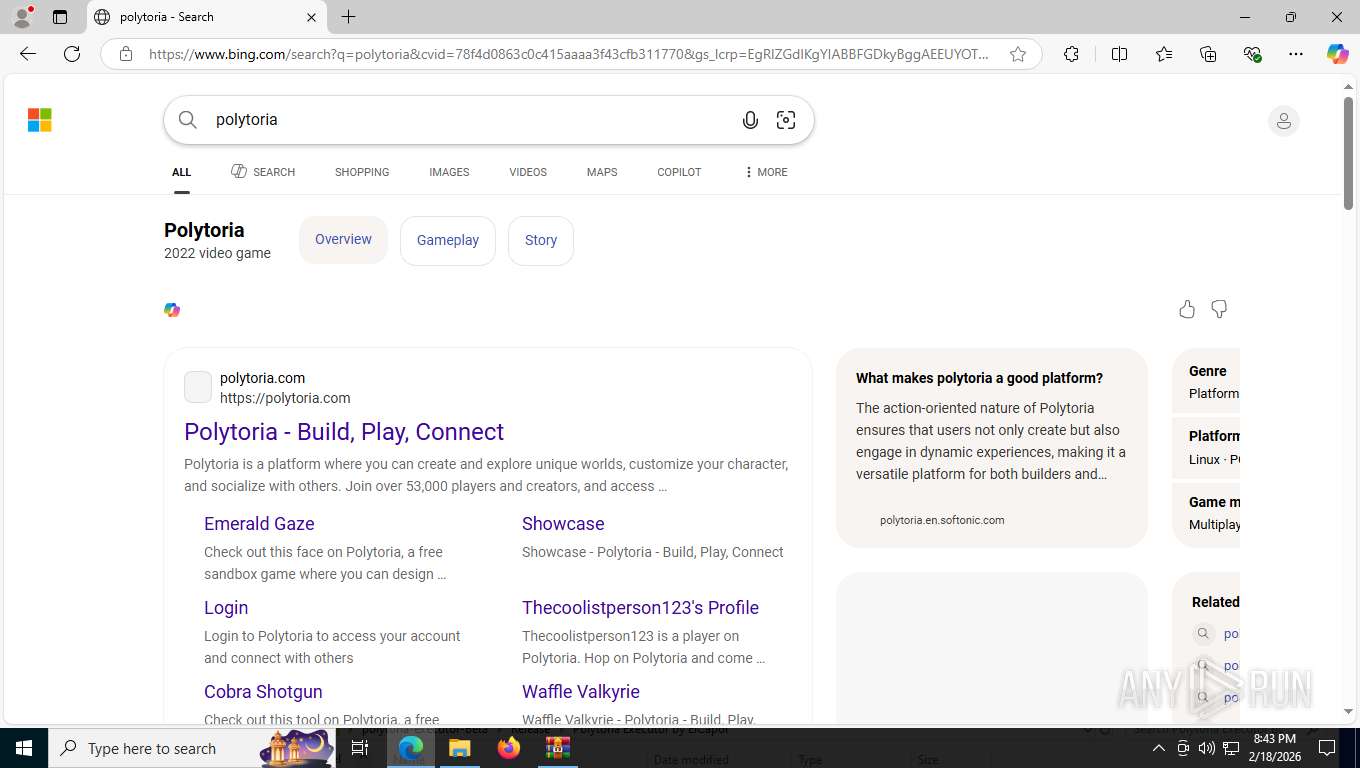The height and width of the screenshot is (768, 1360).
Task: Expand the MORE search categories menu
Action: (766, 172)
